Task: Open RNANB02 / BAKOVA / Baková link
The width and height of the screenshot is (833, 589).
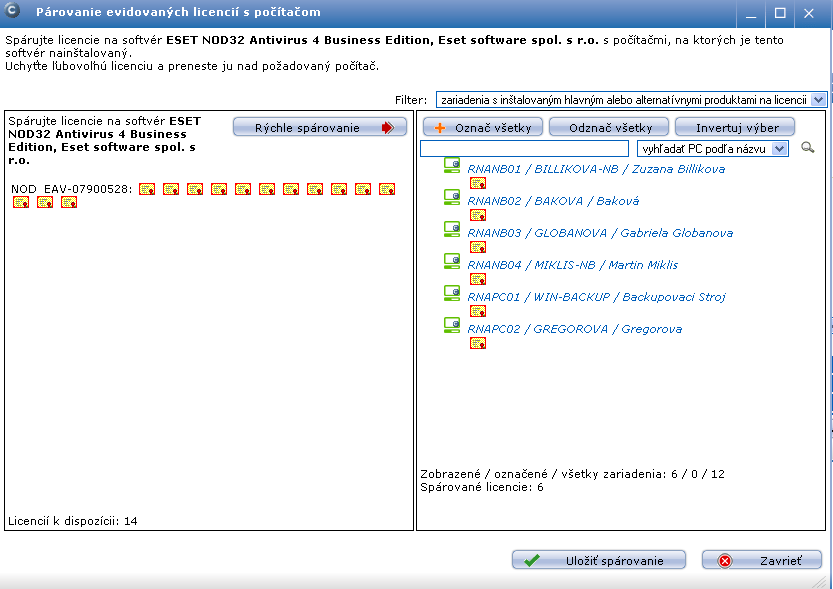Action: [x=553, y=201]
